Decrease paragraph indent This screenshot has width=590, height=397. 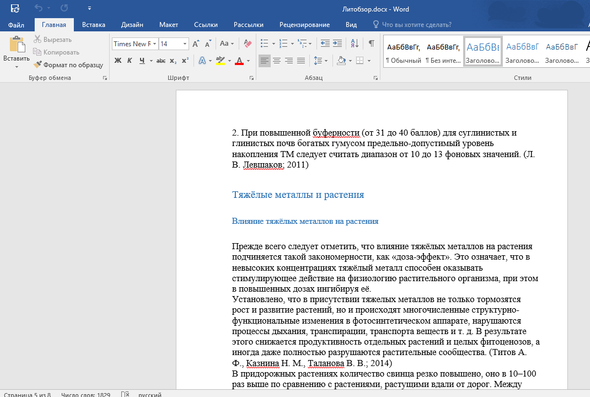coord(325,44)
